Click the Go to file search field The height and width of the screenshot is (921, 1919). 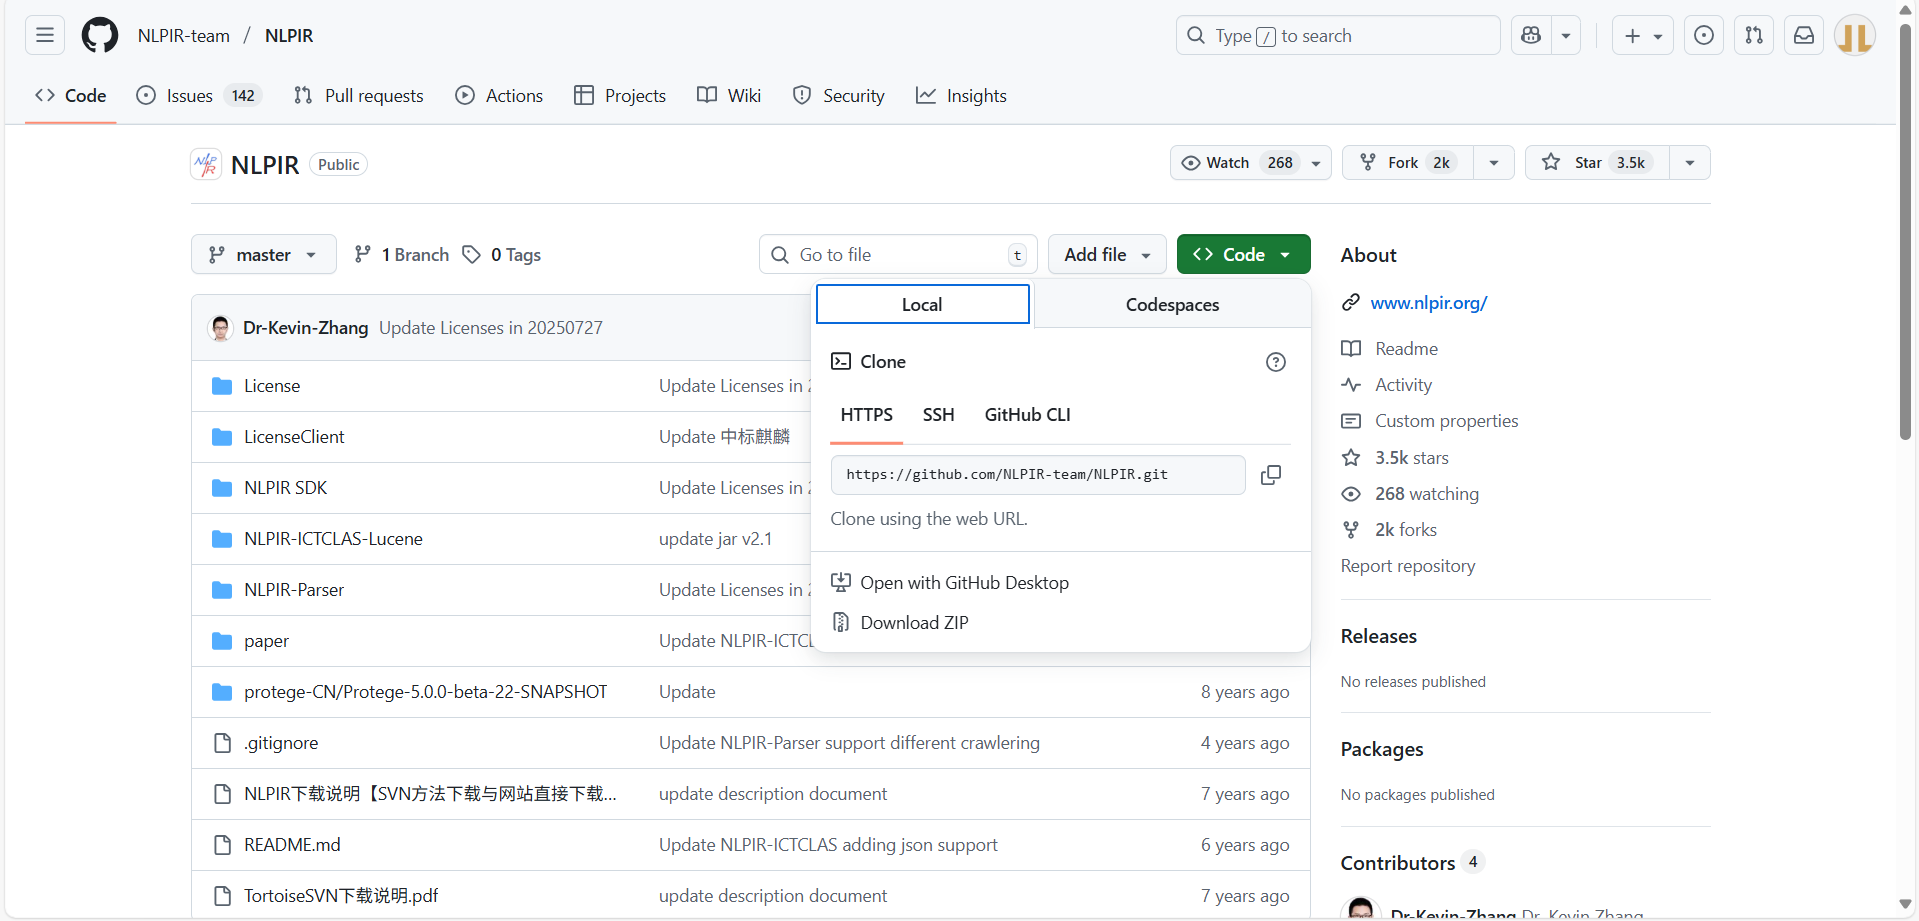(898, 255)
